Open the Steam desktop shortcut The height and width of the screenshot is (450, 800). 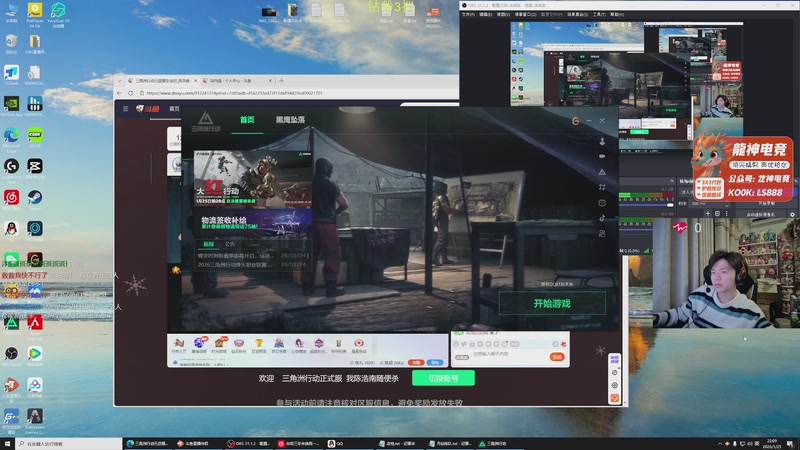point(35,199)
